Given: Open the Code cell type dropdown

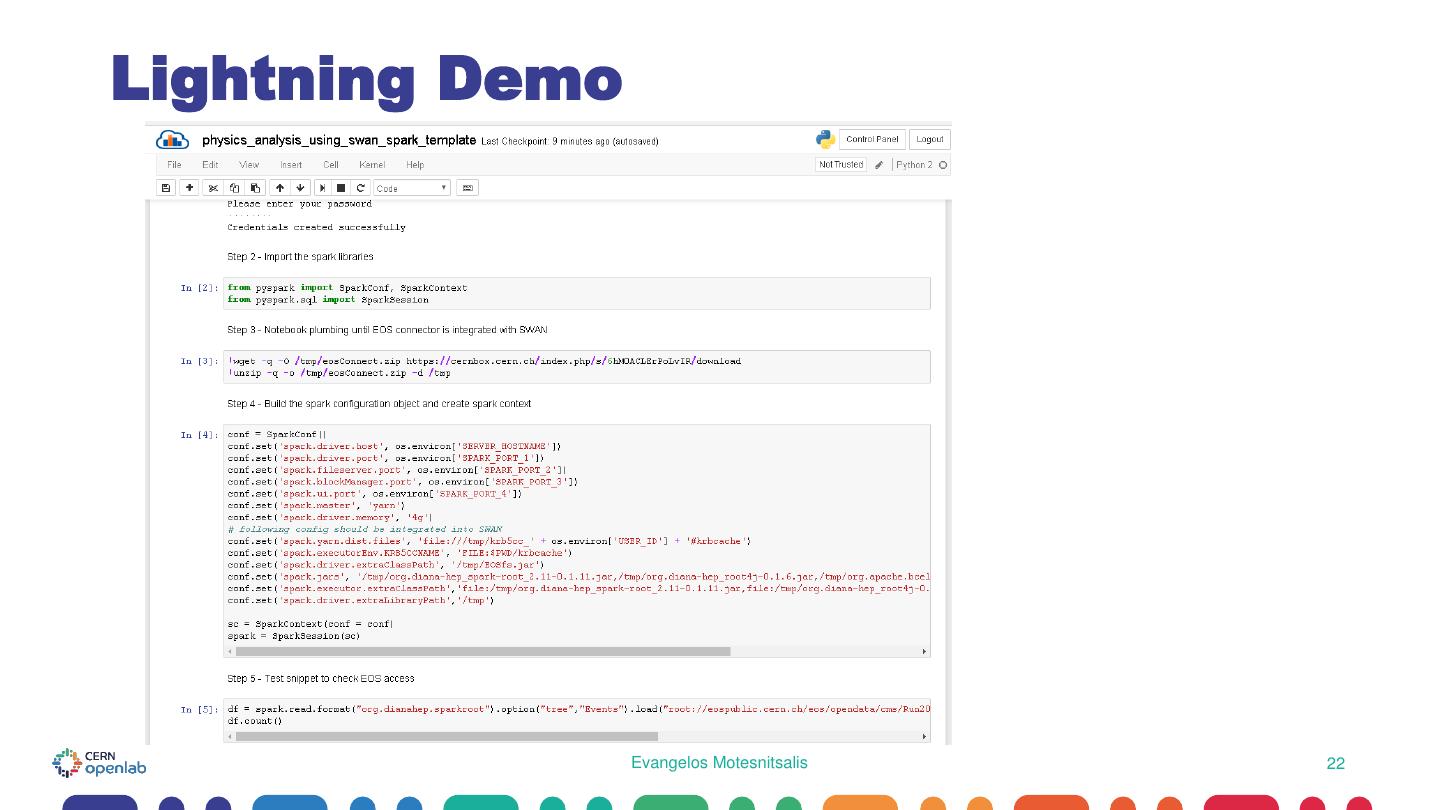Looking at the screenshot, I should pos(412,188).
